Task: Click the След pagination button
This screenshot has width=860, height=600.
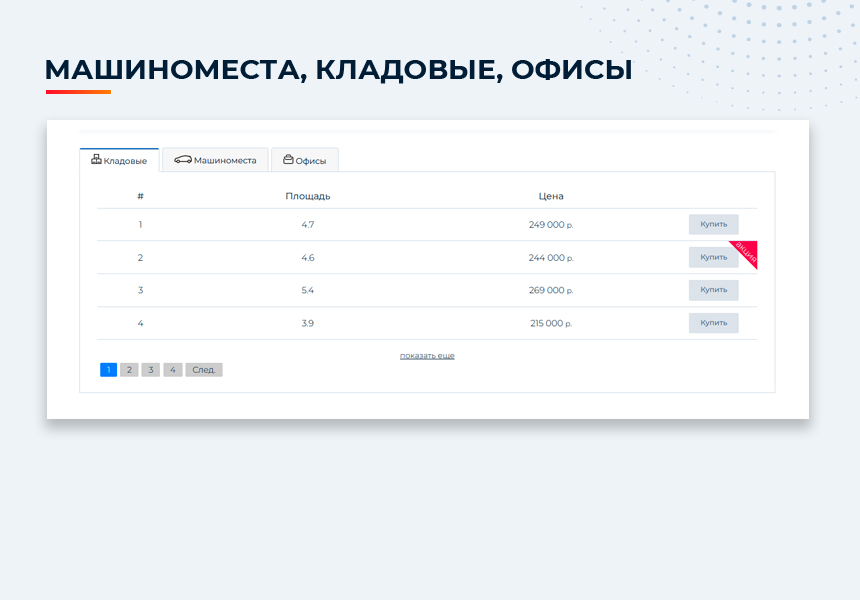Action: click(203, 369)
